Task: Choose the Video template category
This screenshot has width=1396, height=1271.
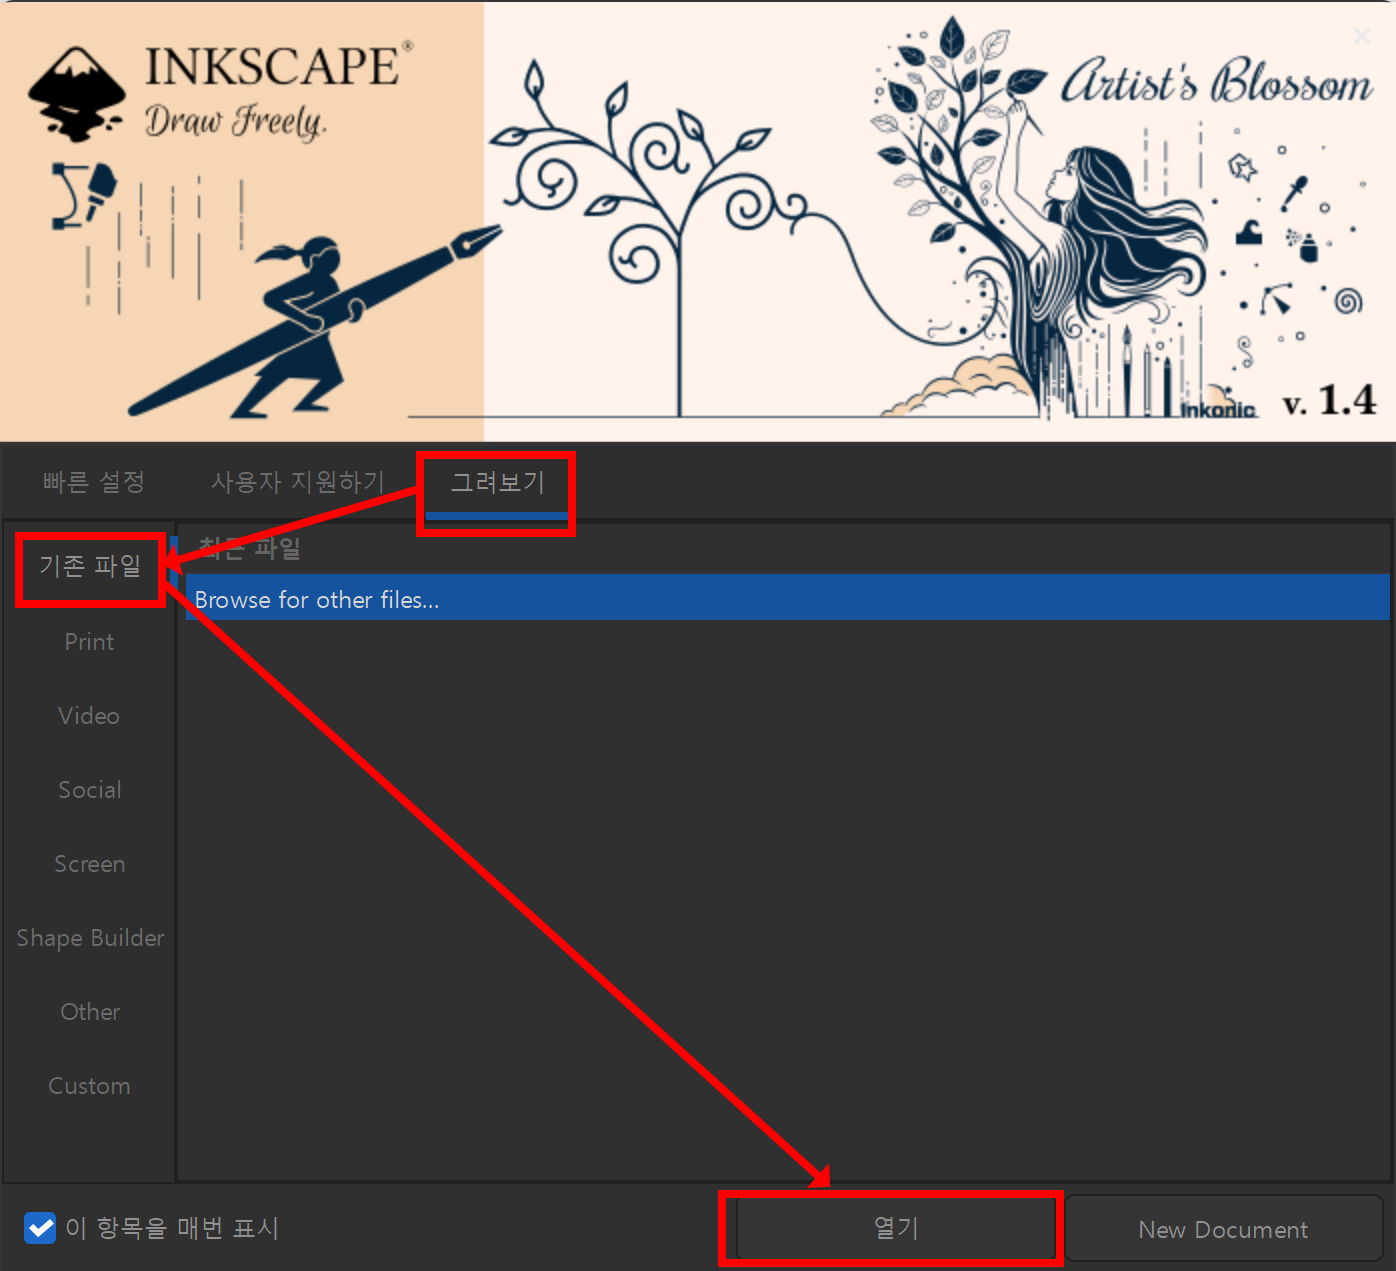Action: [90, 716]
